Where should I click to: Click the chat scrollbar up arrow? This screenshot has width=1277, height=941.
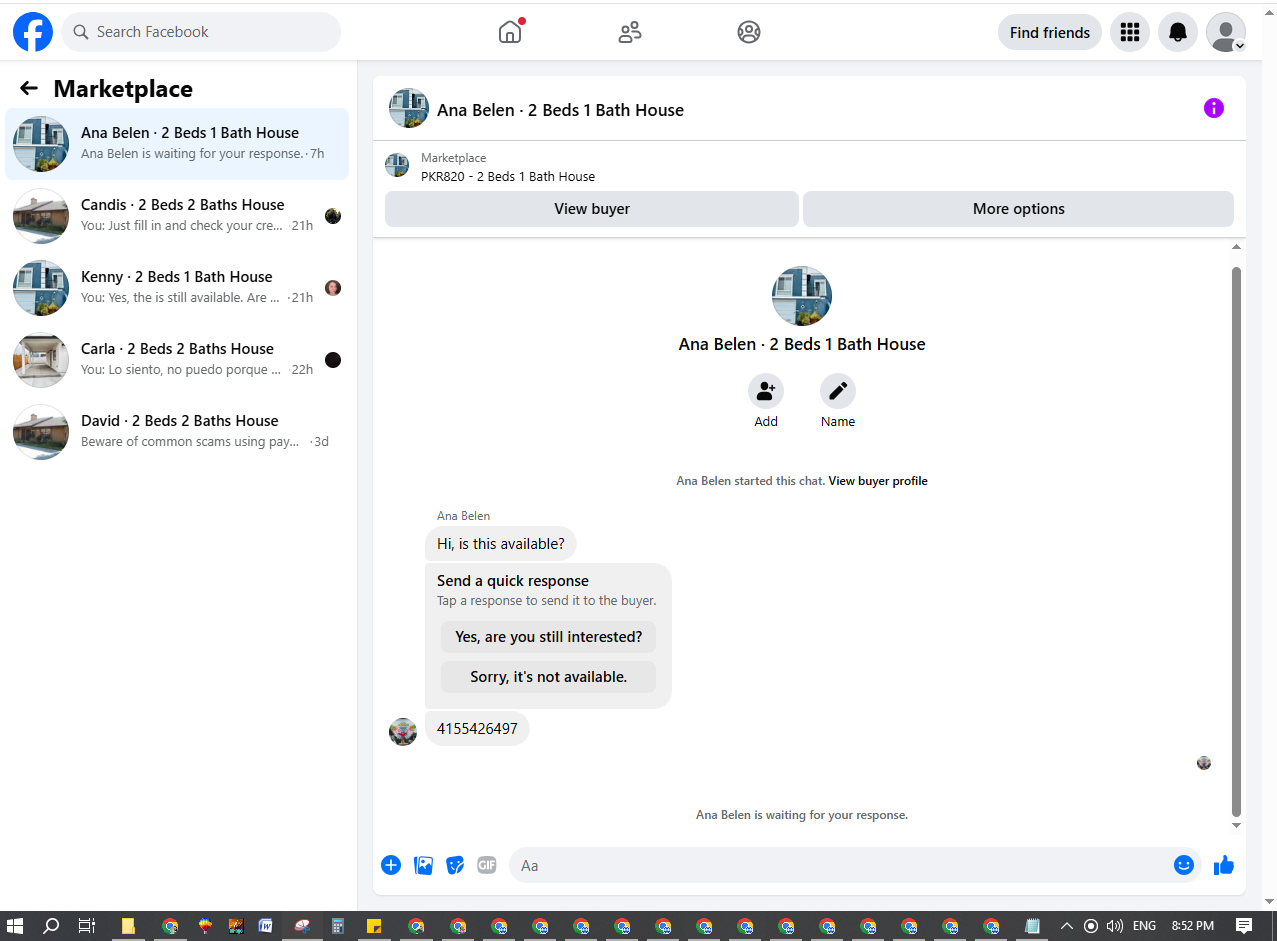click(x=1237, y=247)
